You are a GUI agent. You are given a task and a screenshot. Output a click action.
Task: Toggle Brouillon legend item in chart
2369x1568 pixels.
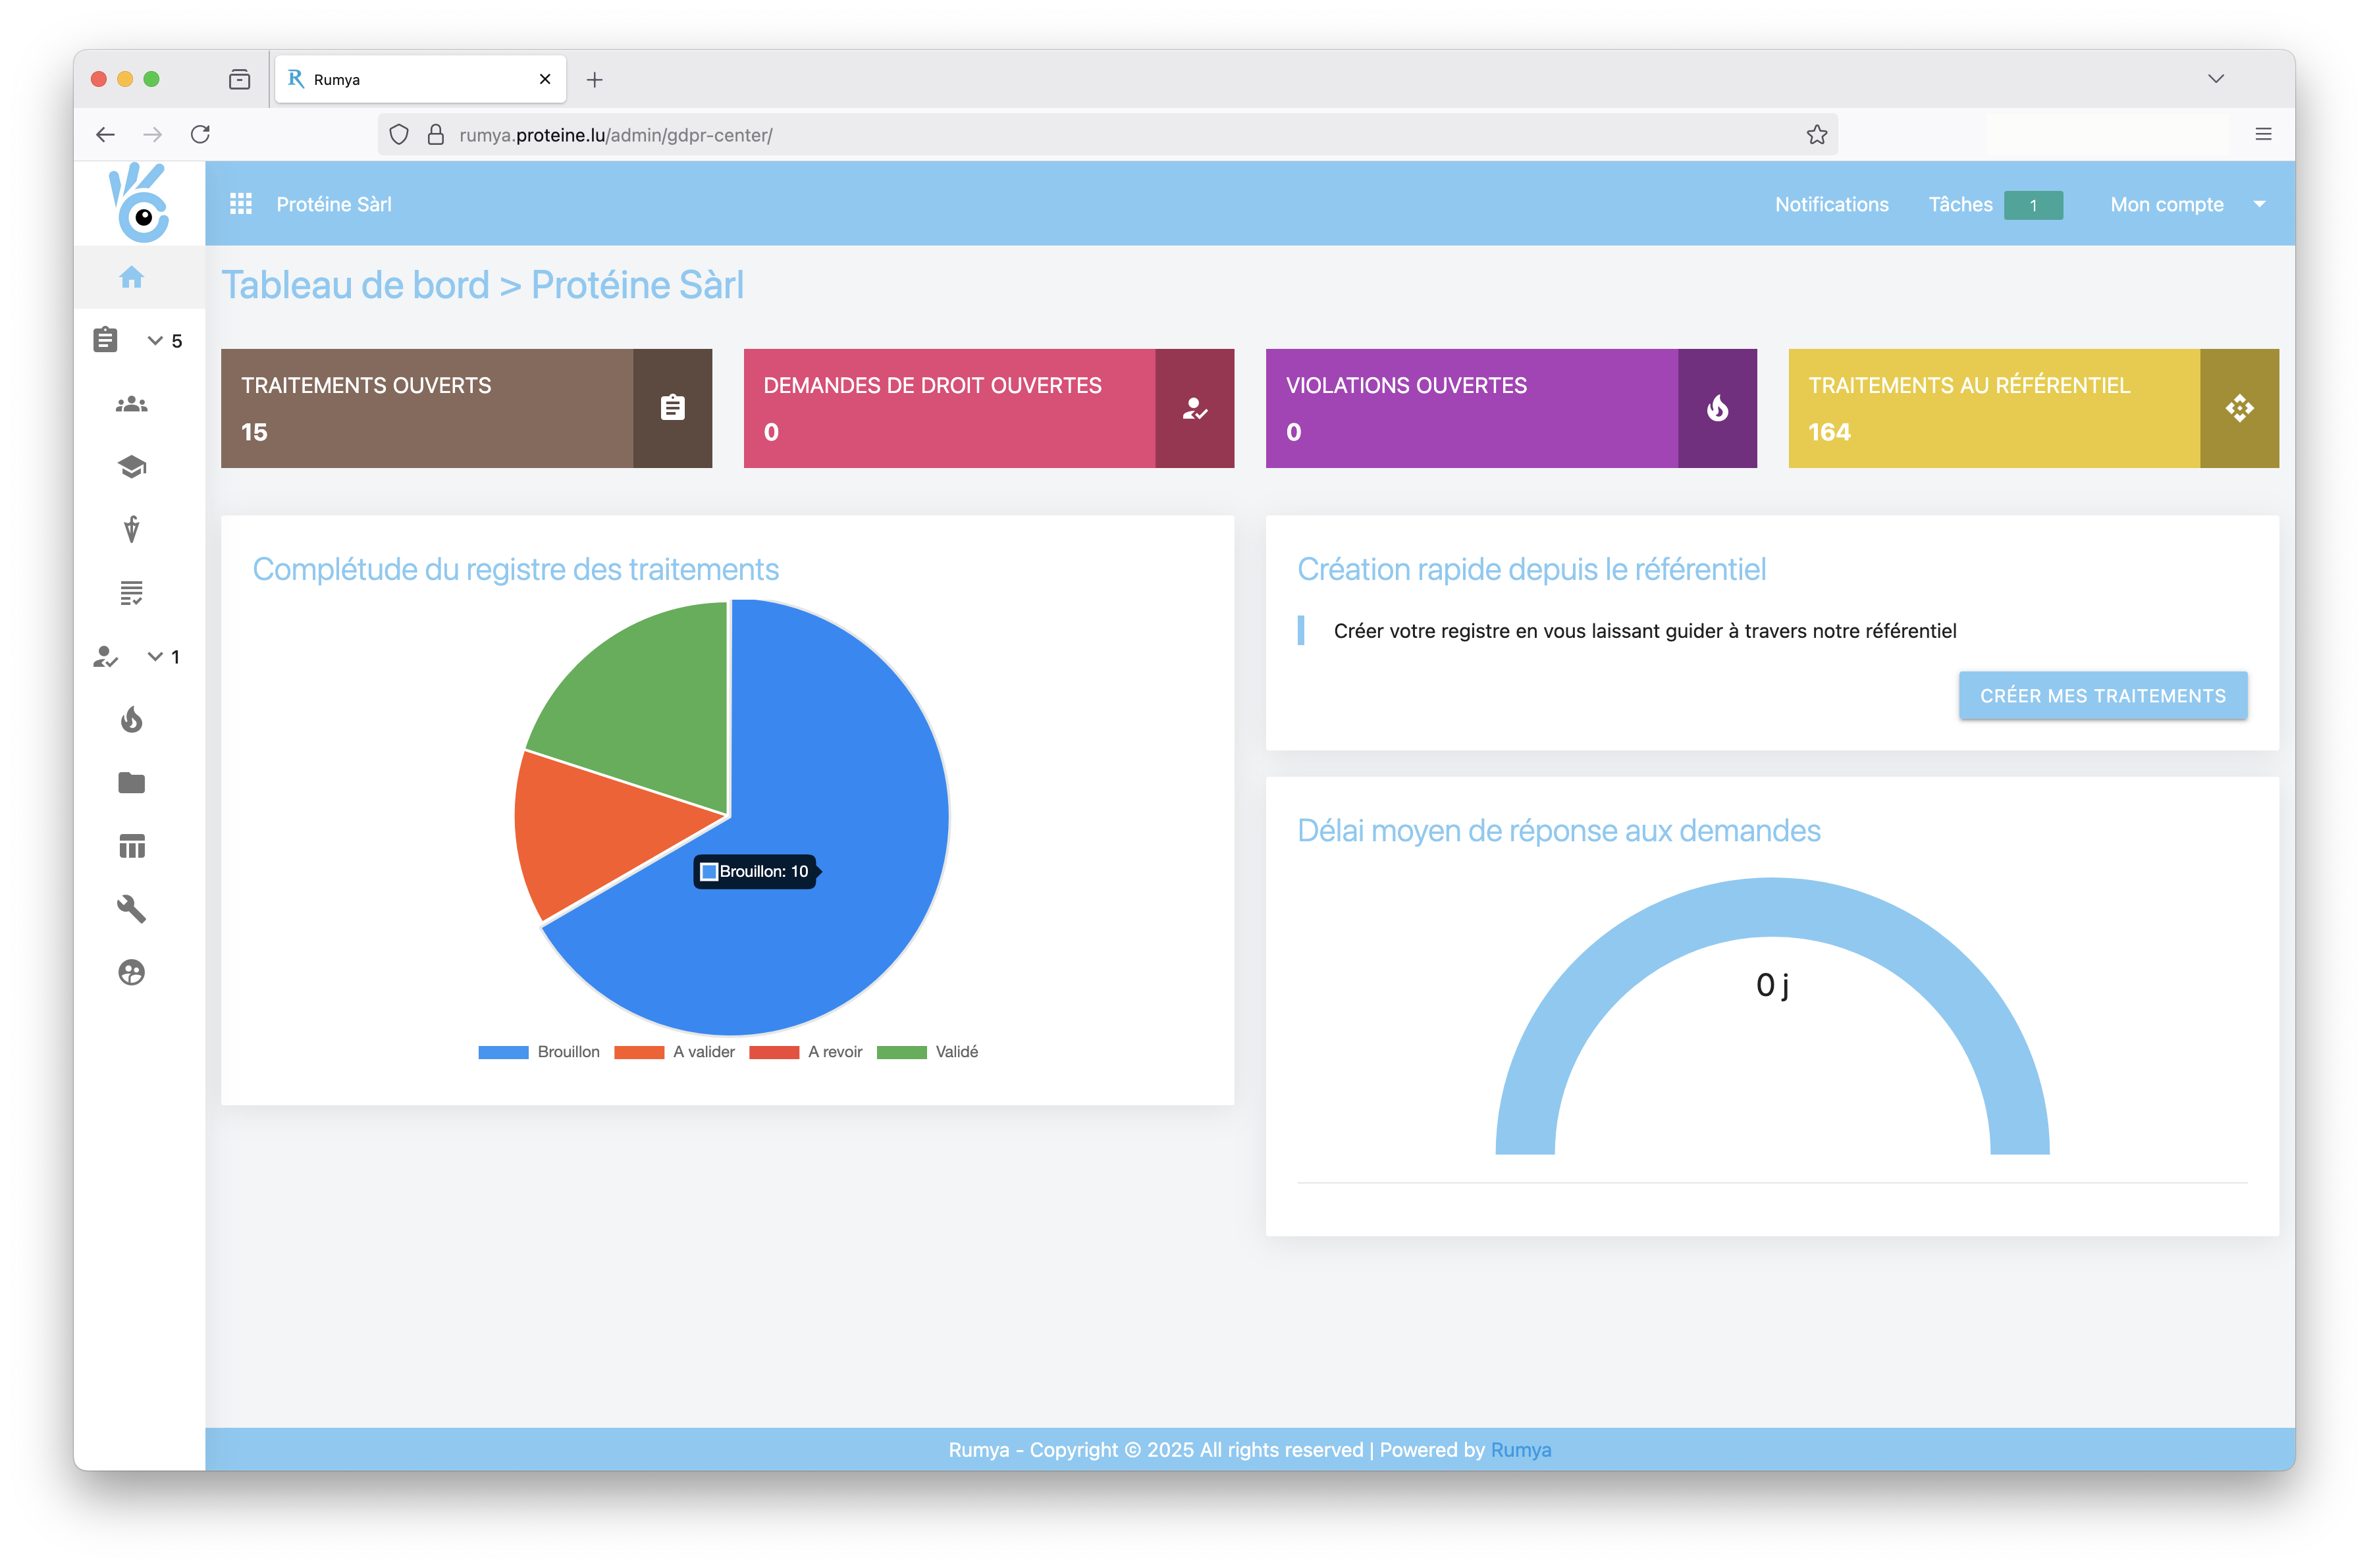coord(567,1052)
